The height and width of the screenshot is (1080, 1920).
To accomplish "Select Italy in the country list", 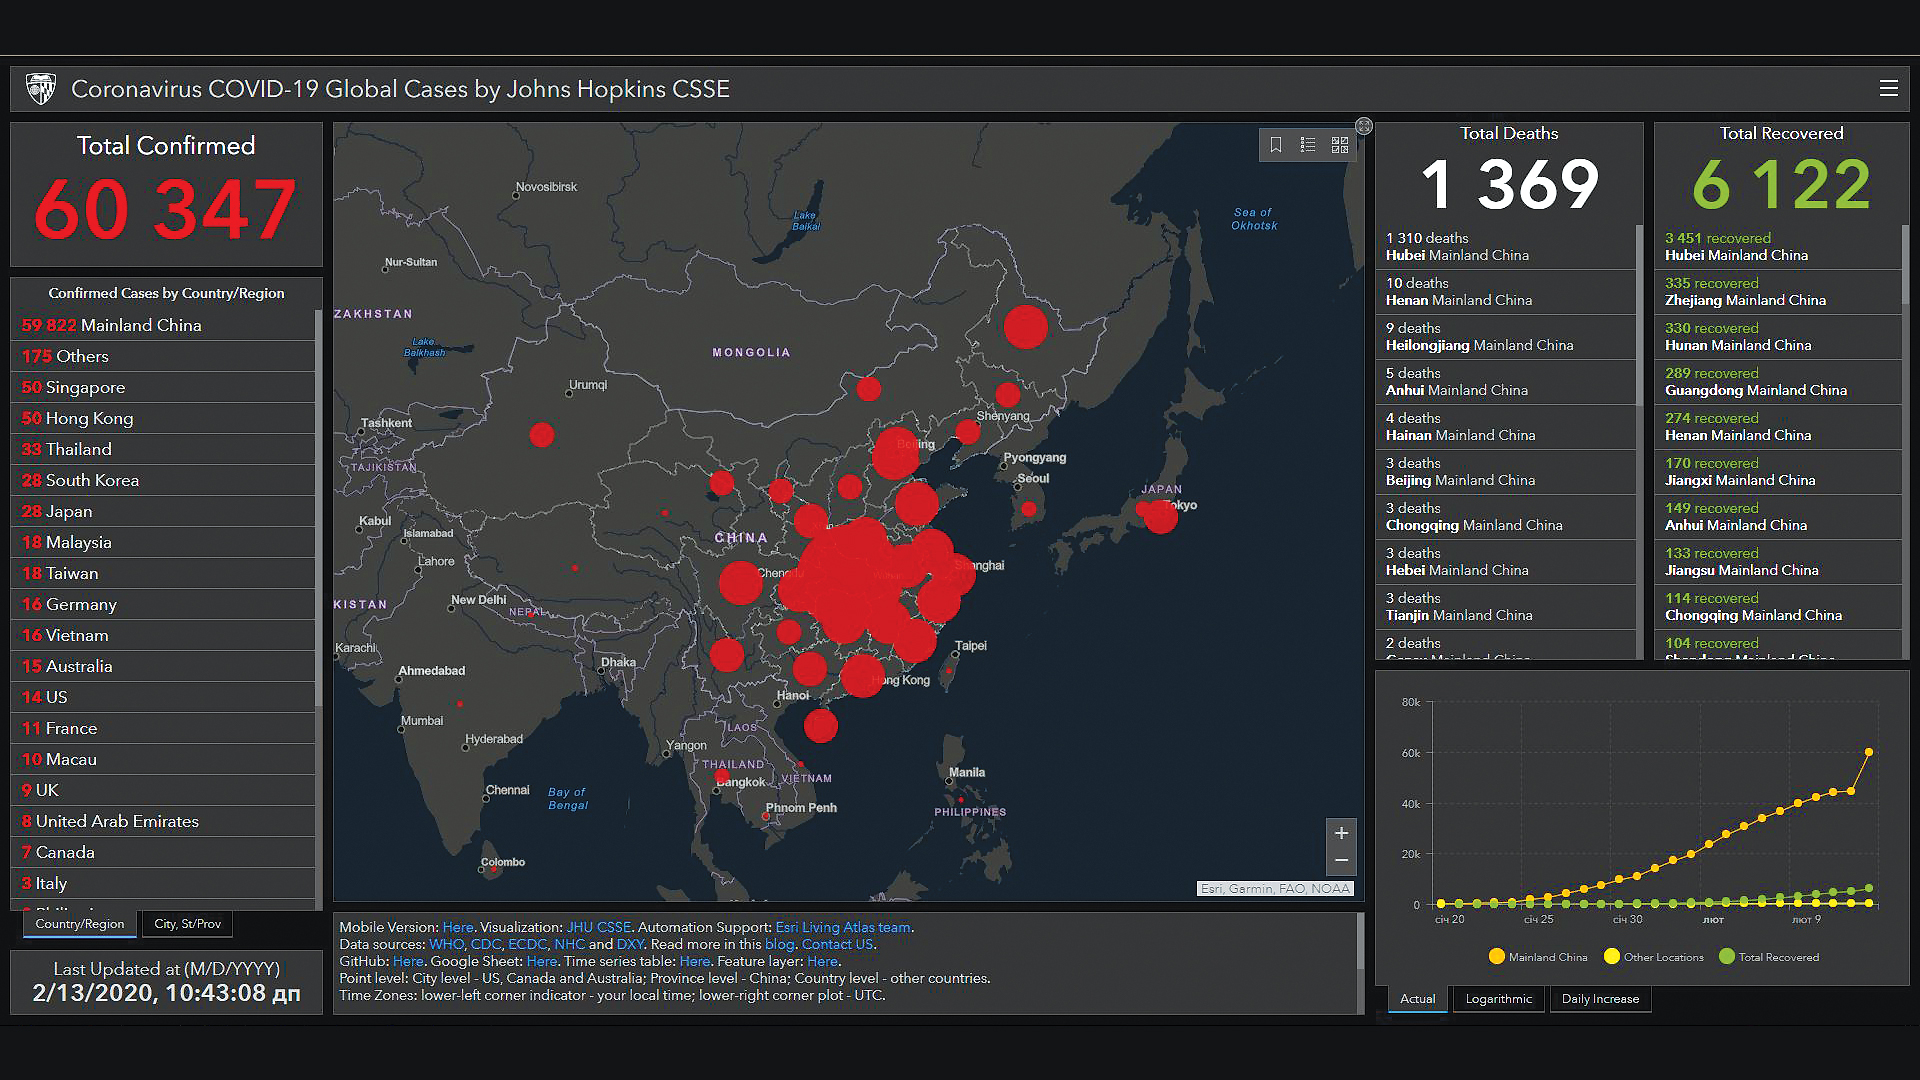I will click(x=162, y=883).
